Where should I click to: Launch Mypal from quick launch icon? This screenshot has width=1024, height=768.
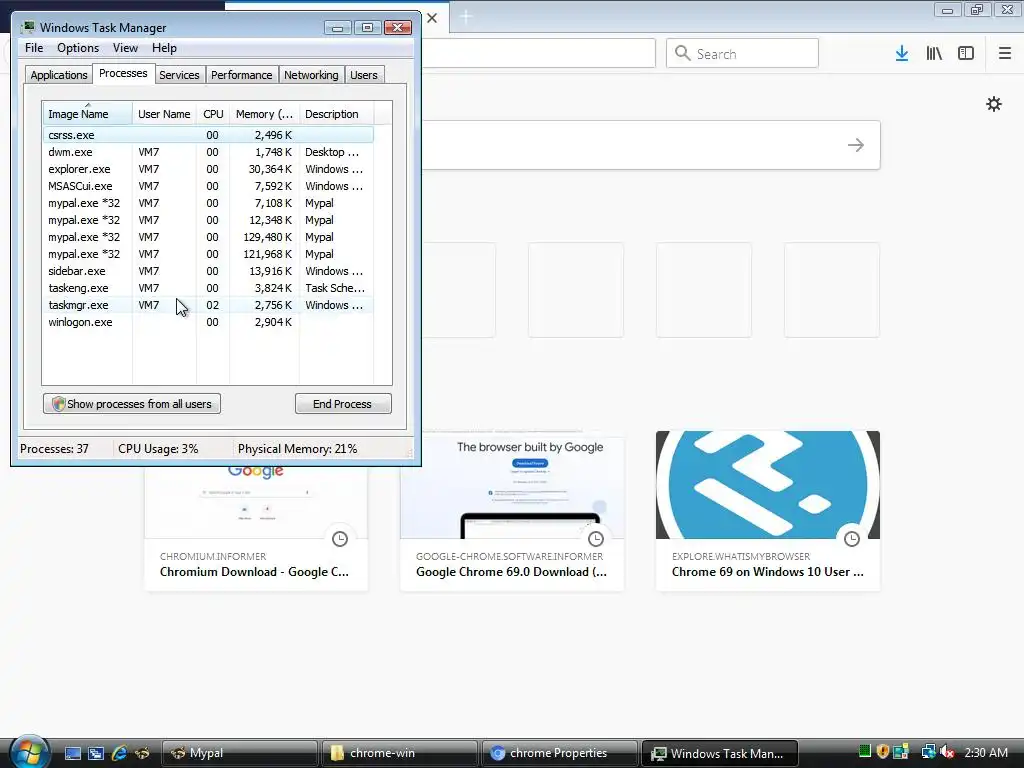click(141, 753)
